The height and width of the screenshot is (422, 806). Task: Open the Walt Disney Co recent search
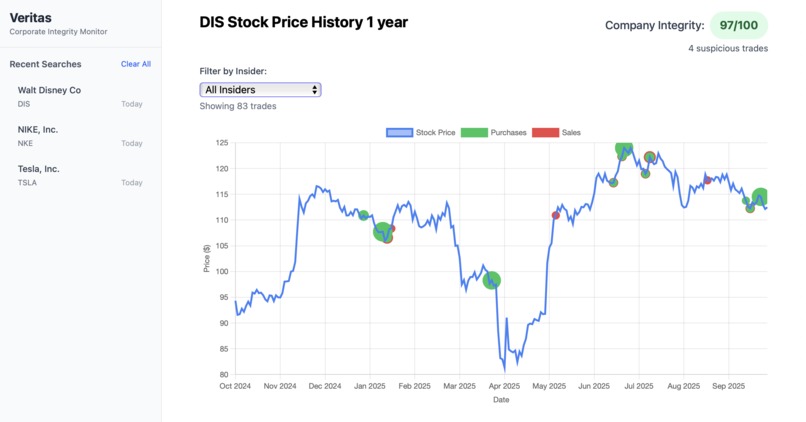pos(80,96)
